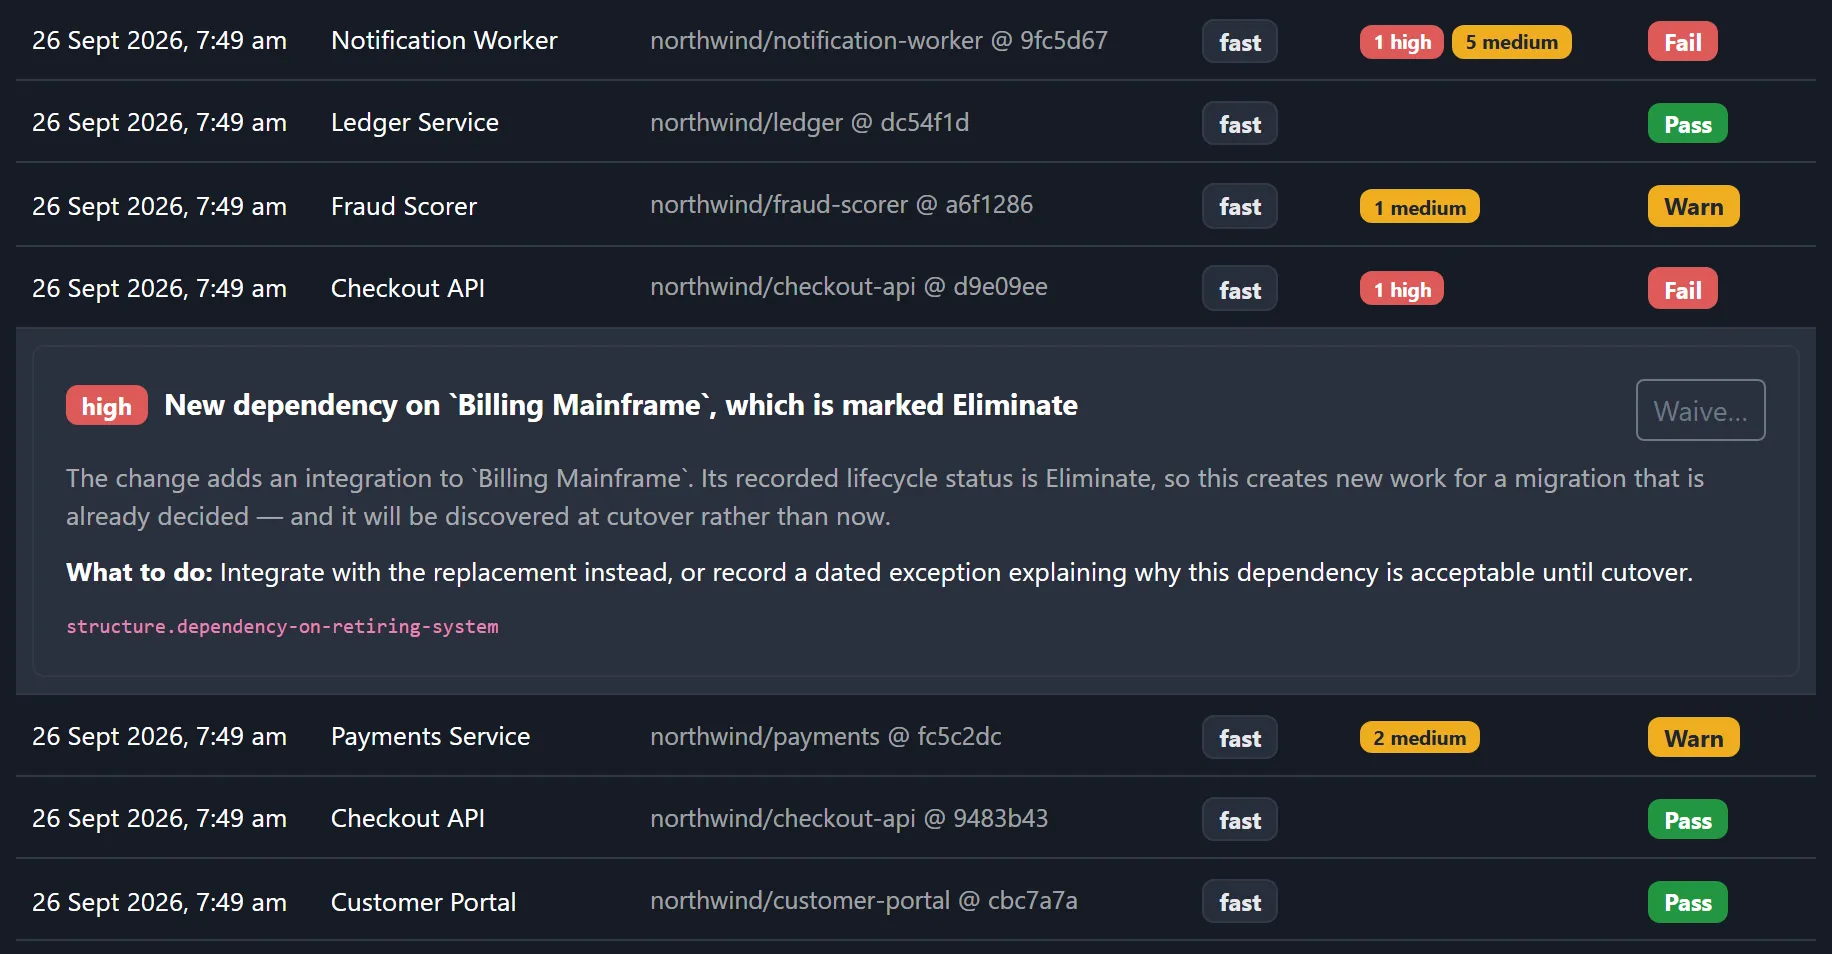This screenshot has width=1832, height=954.
Task: Click the 1 medium badge on Fraud Scorer
Action: [x=1419, y=207]
